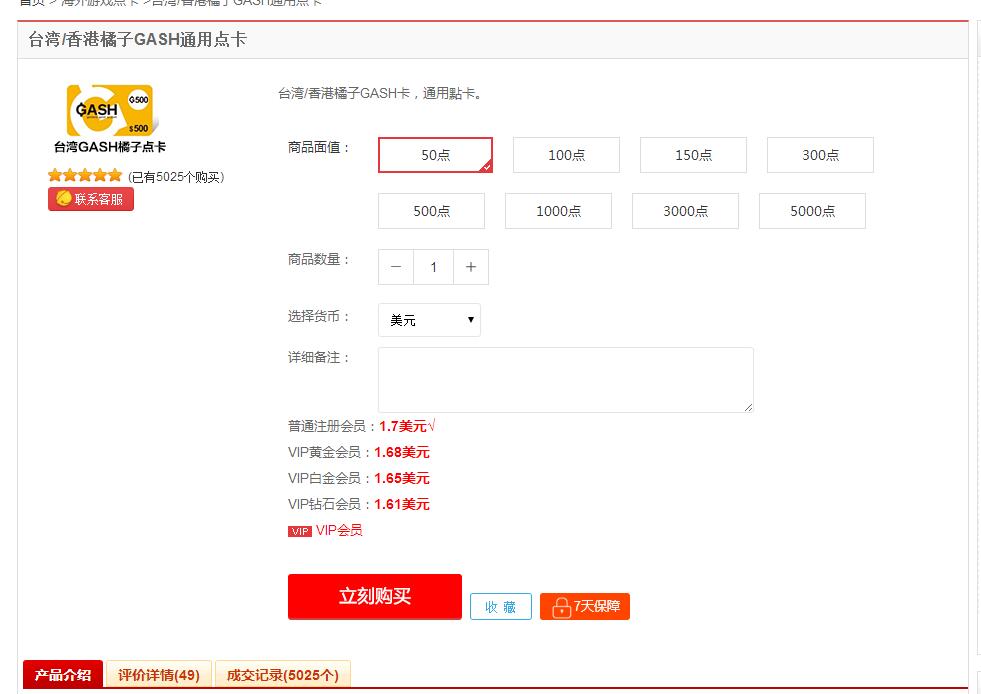Click the 普通注册会员 price 1.7美元

coord(403,426)
